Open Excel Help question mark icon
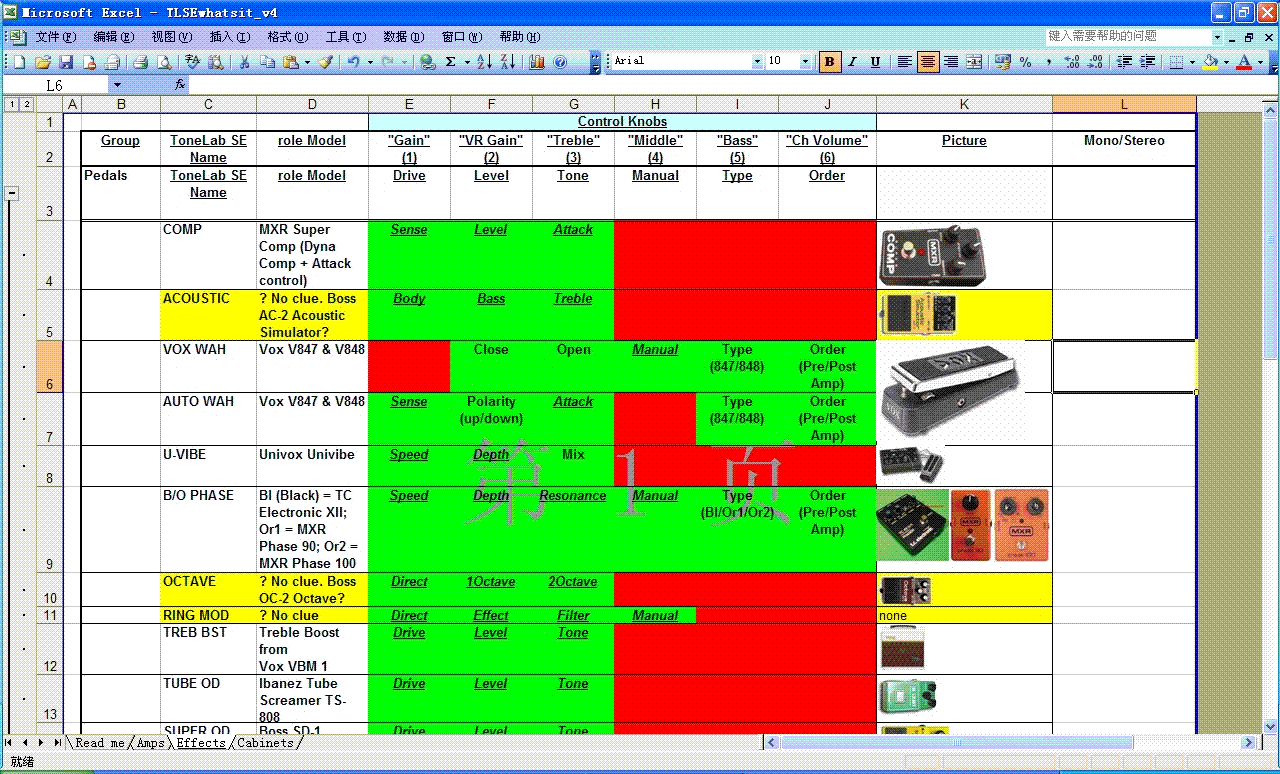This screenshot has height=774, width=1280. pyautogui.click(x=560, y=62)
